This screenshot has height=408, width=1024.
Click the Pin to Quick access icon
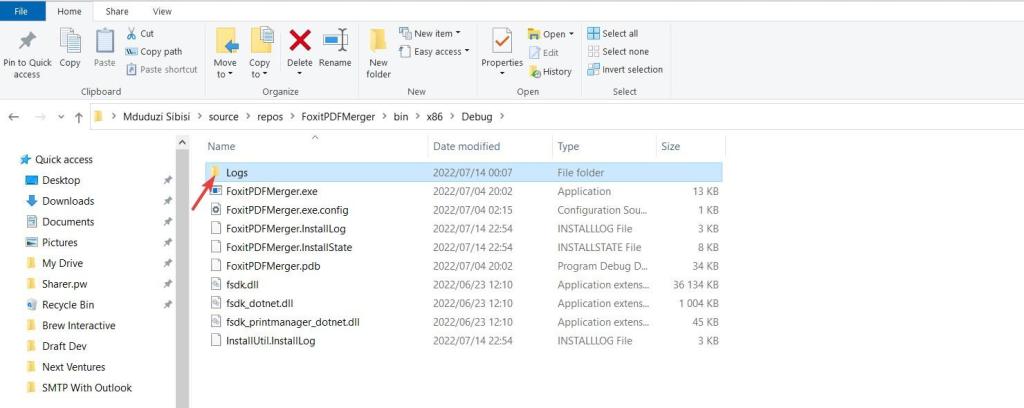tap(27, 41)
